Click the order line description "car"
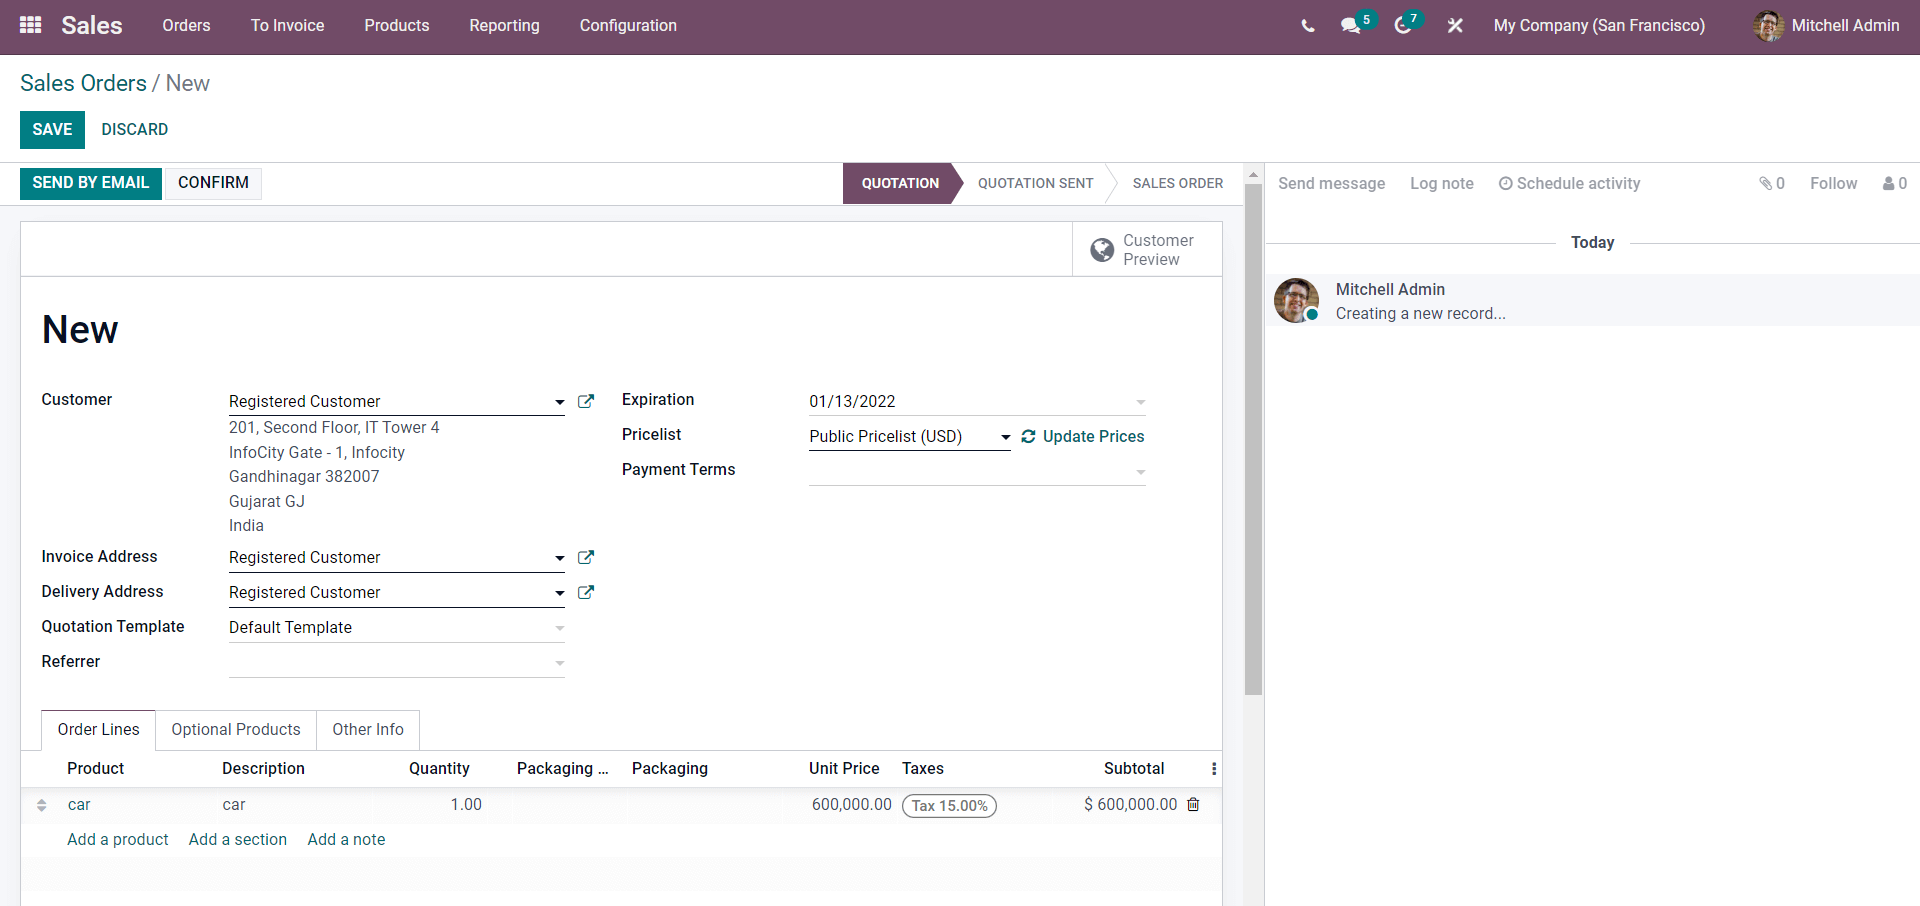The width and height of the screenshot is (1920, 906). coord(234,805)
